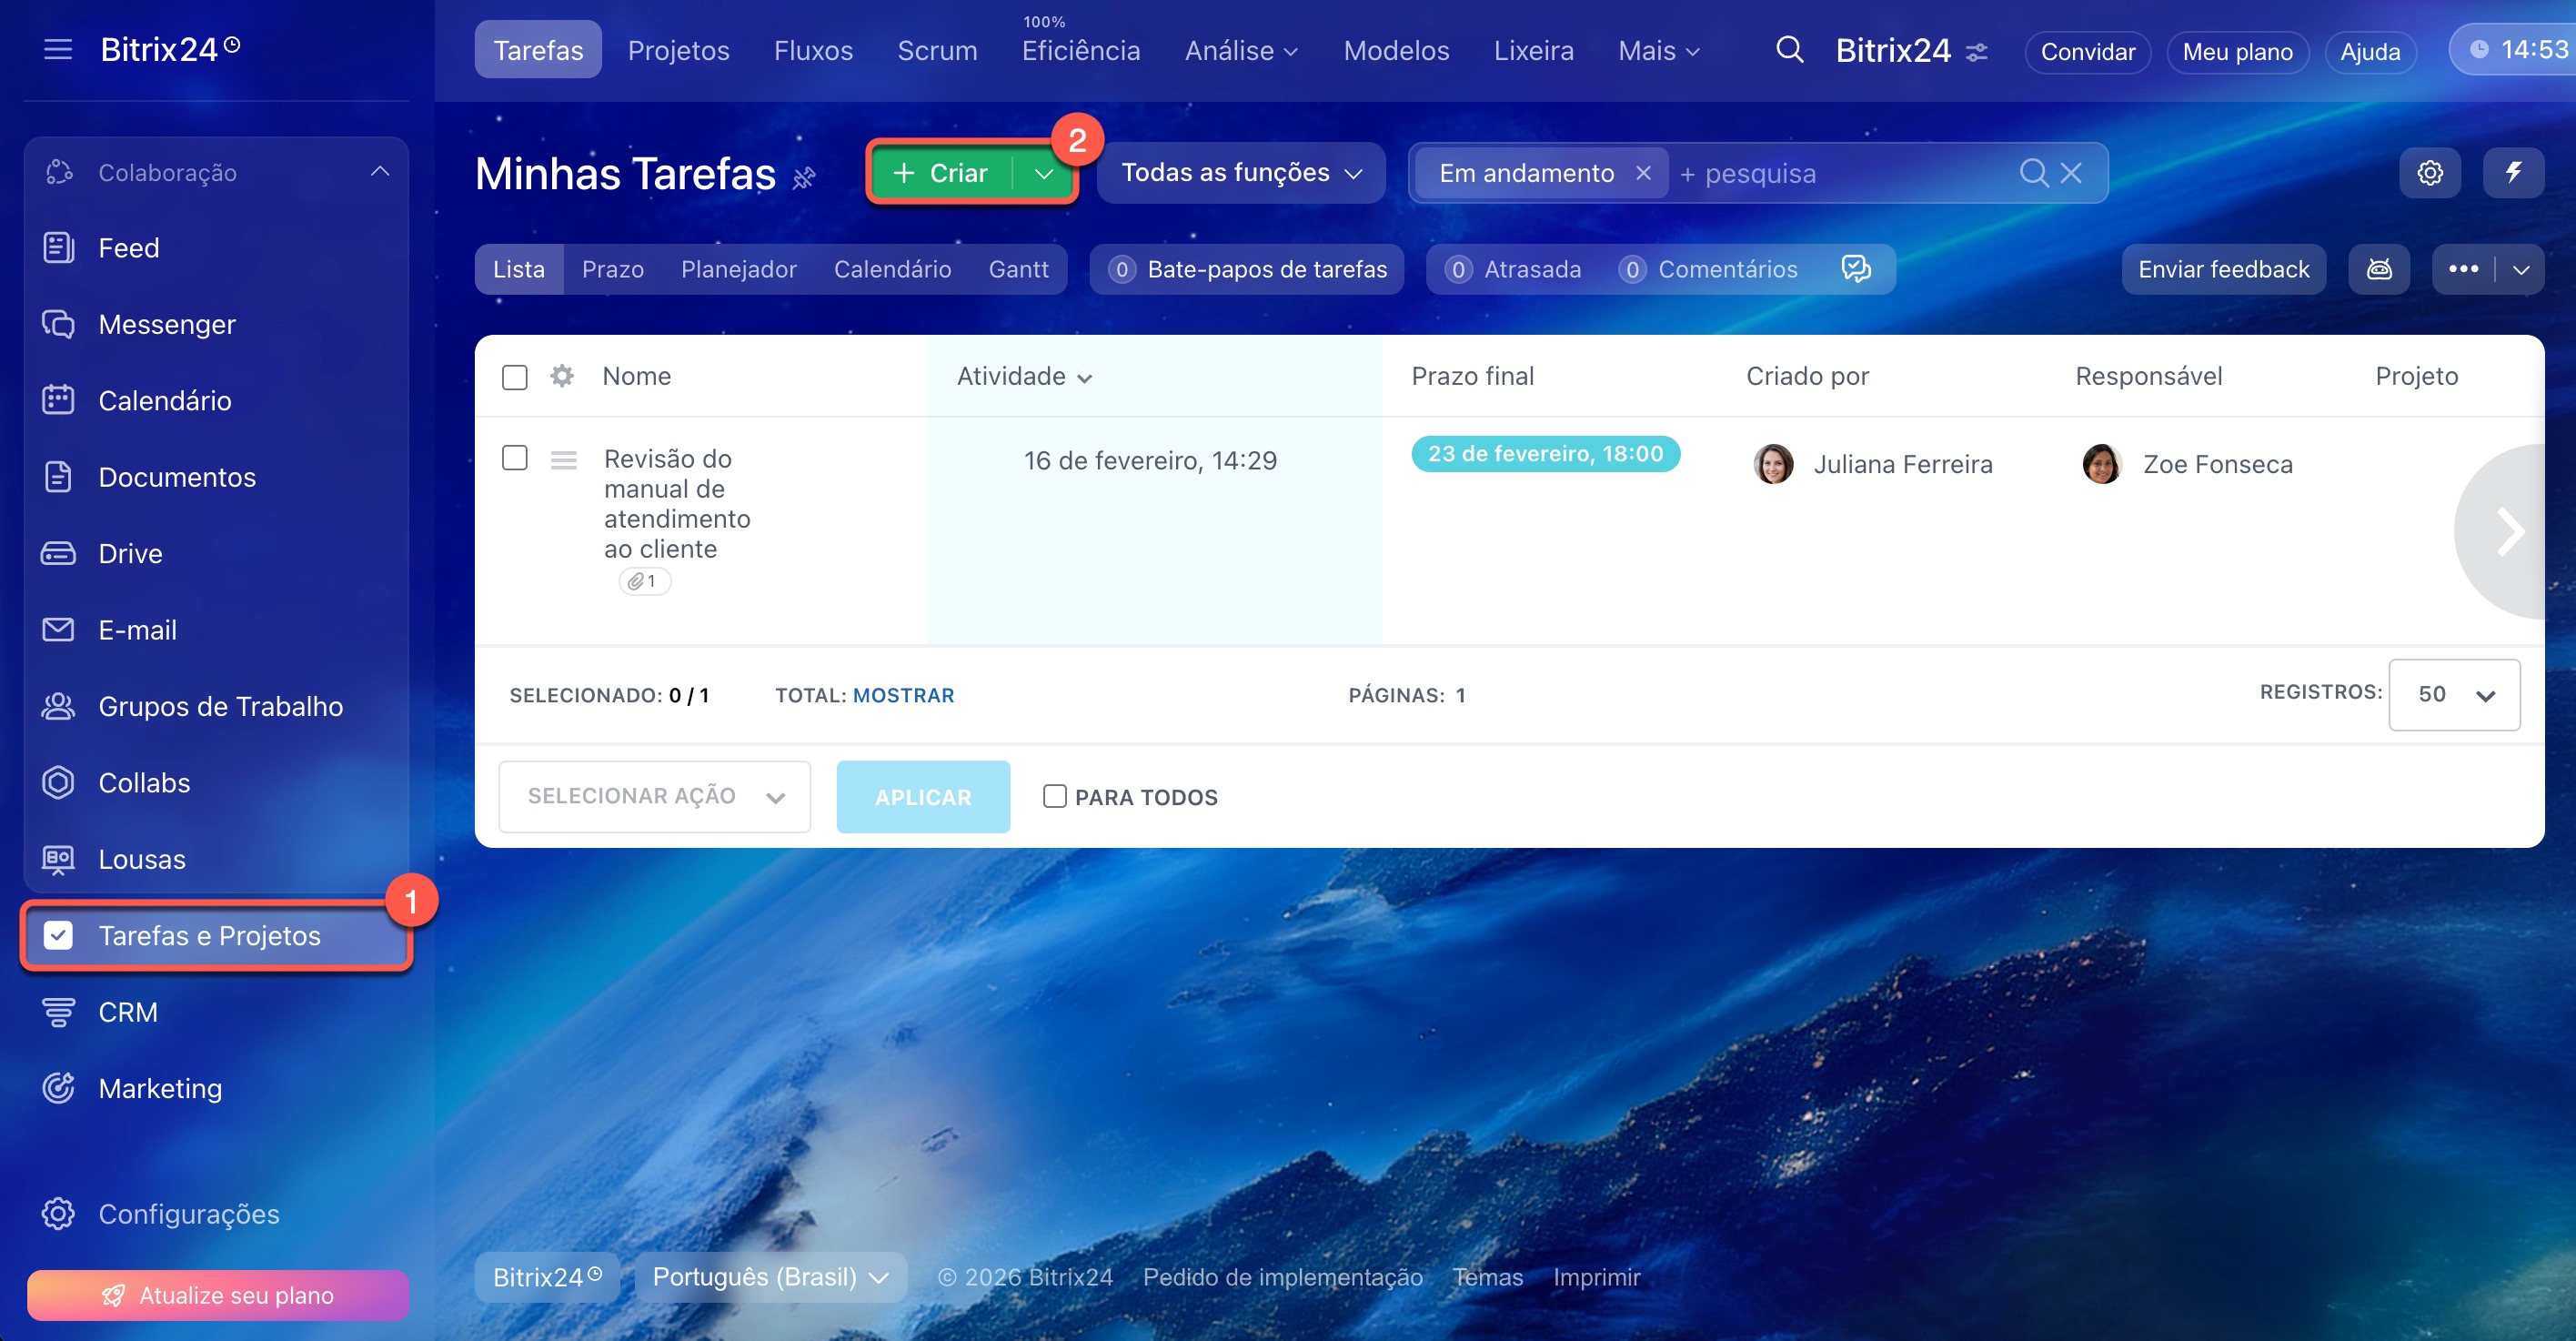Check the select-all tasks checkbox
Screen dimensions: 2576x1341
[x=515, y=377]
